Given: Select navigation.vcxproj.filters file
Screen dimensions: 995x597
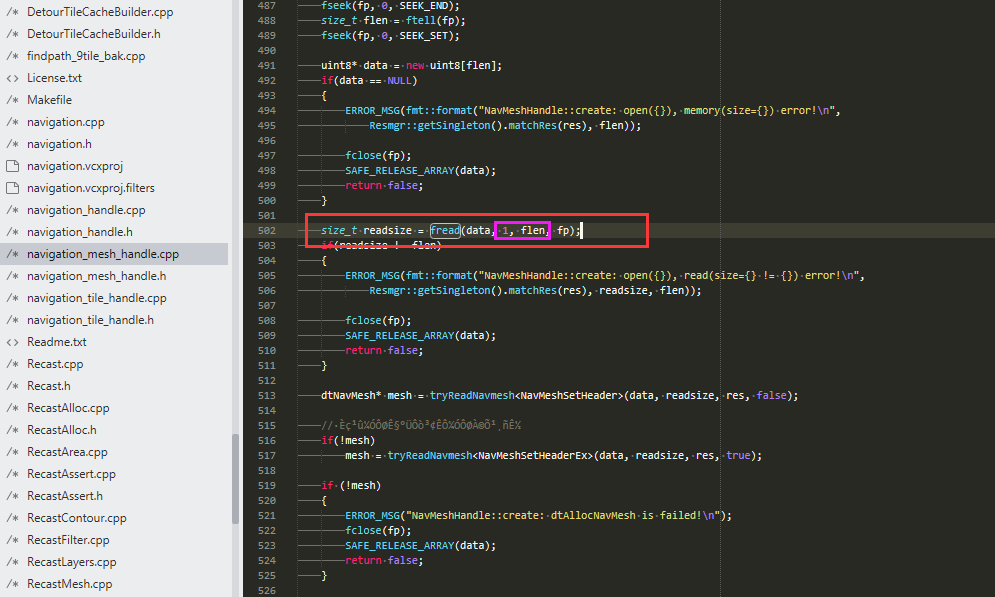Looking at the screenshot, I should 91,188.
